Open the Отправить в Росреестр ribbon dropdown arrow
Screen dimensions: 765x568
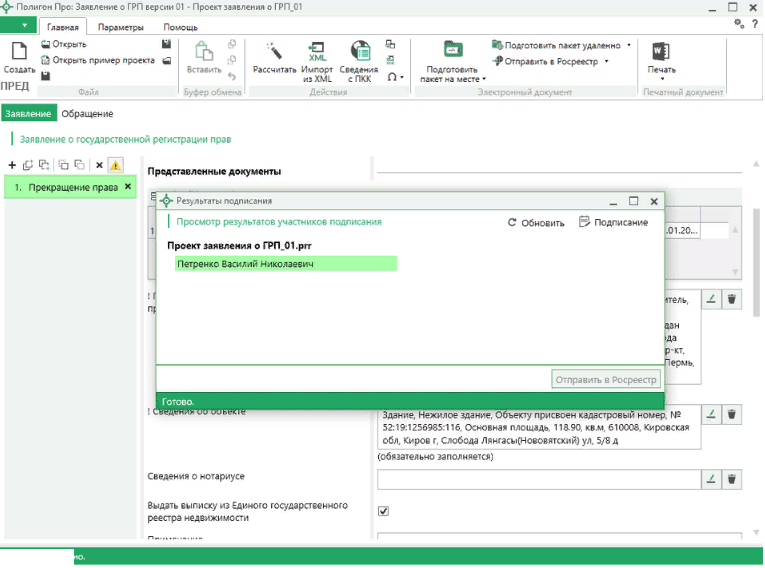pos(606,60)
